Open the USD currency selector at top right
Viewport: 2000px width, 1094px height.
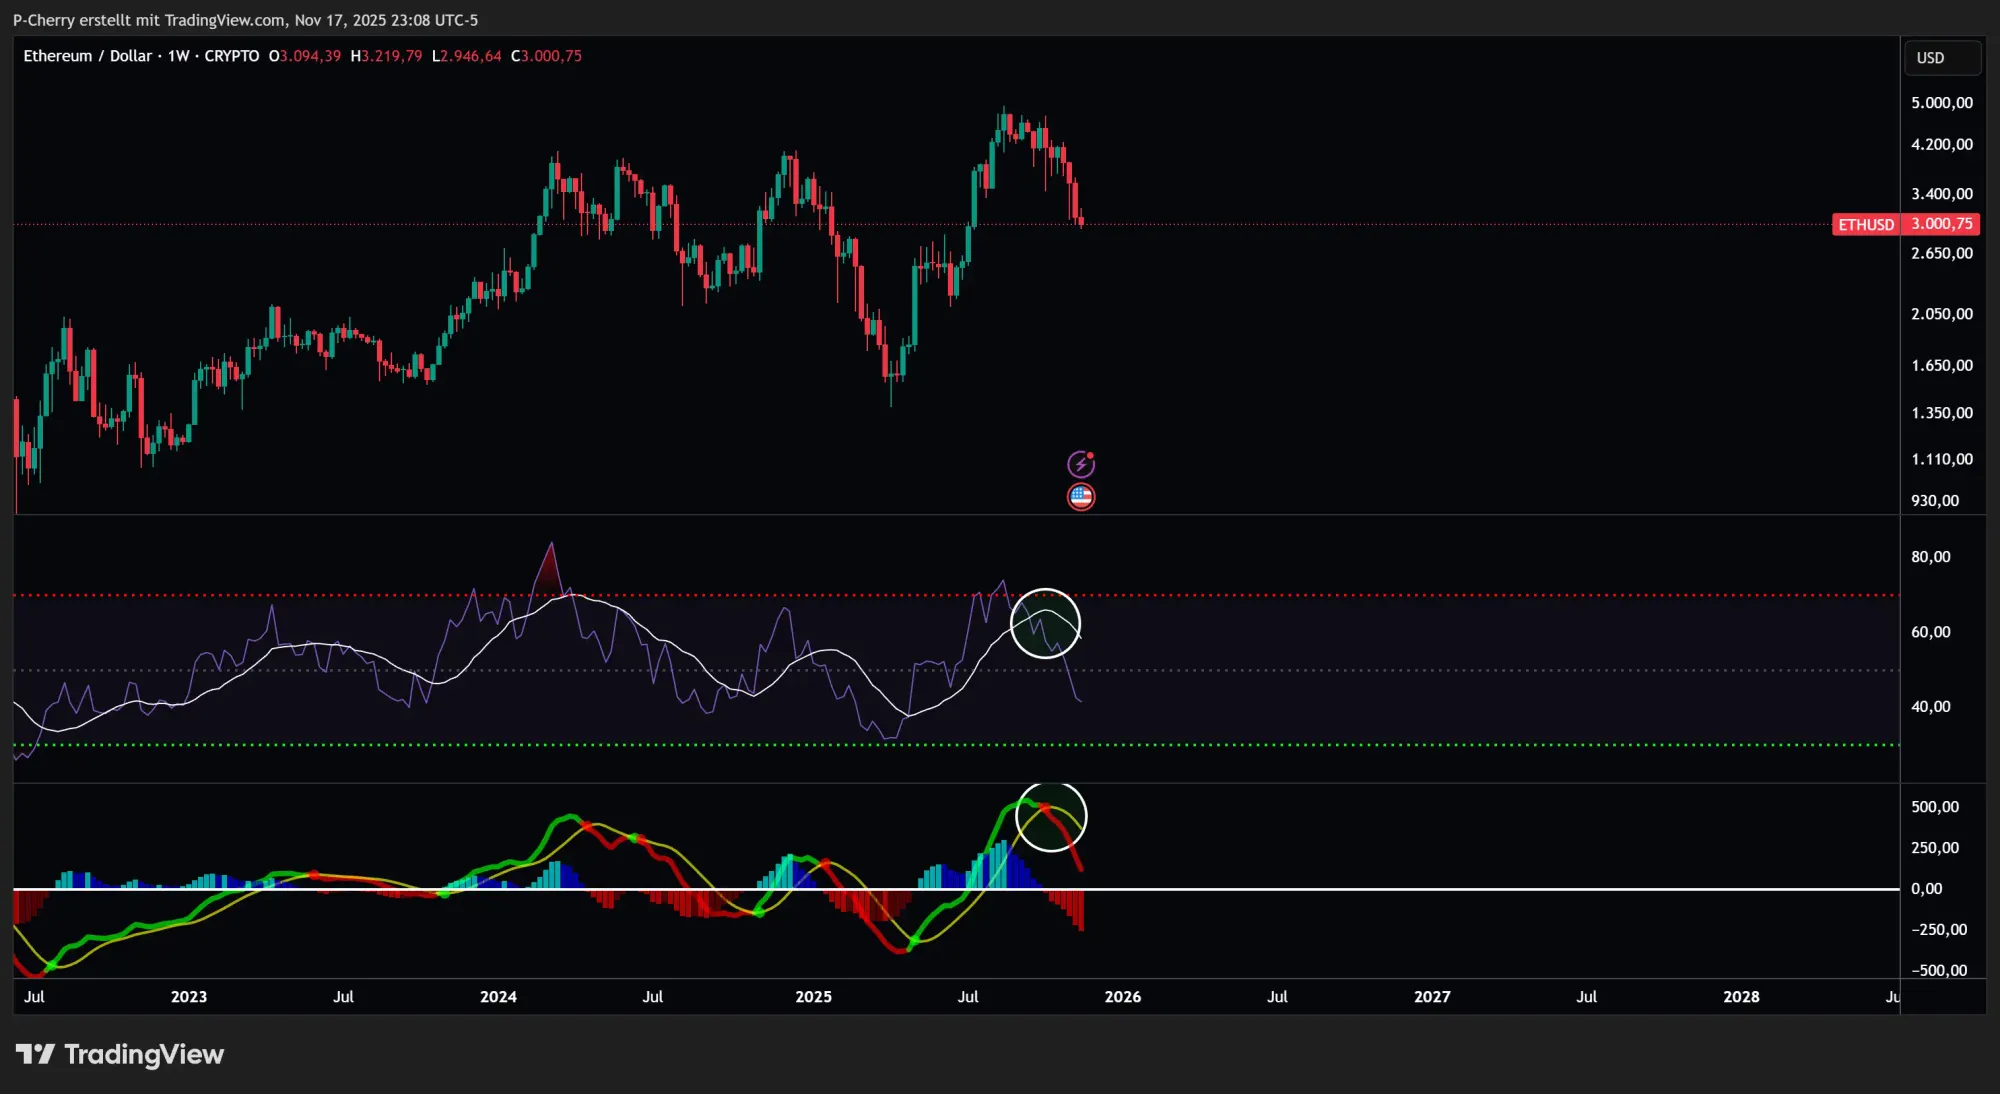tap(1940, 57)
